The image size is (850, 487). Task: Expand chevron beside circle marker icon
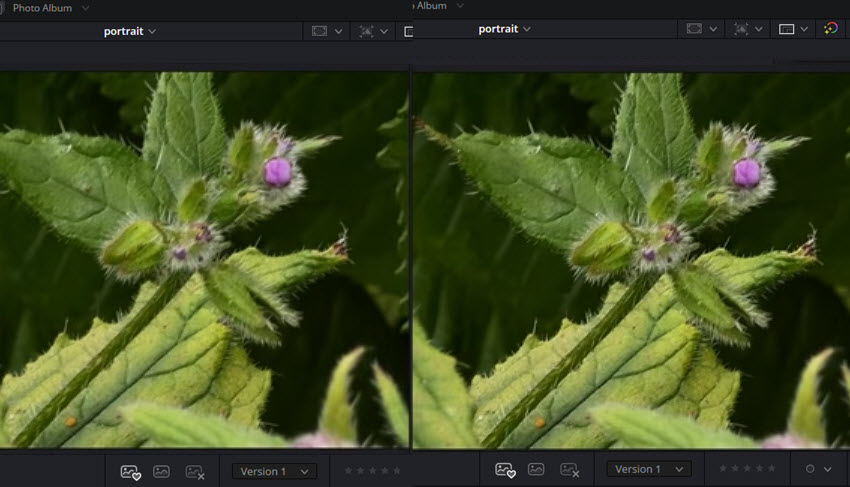pos(828,469)
